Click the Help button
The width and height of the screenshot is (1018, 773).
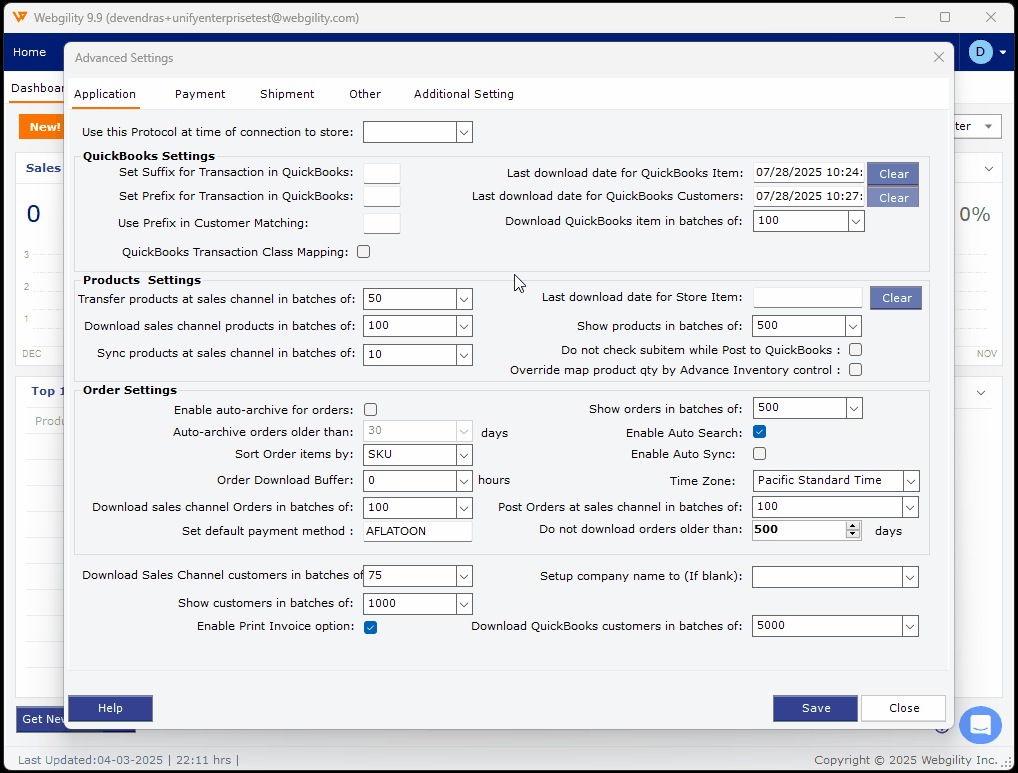(x=110, y=708)
